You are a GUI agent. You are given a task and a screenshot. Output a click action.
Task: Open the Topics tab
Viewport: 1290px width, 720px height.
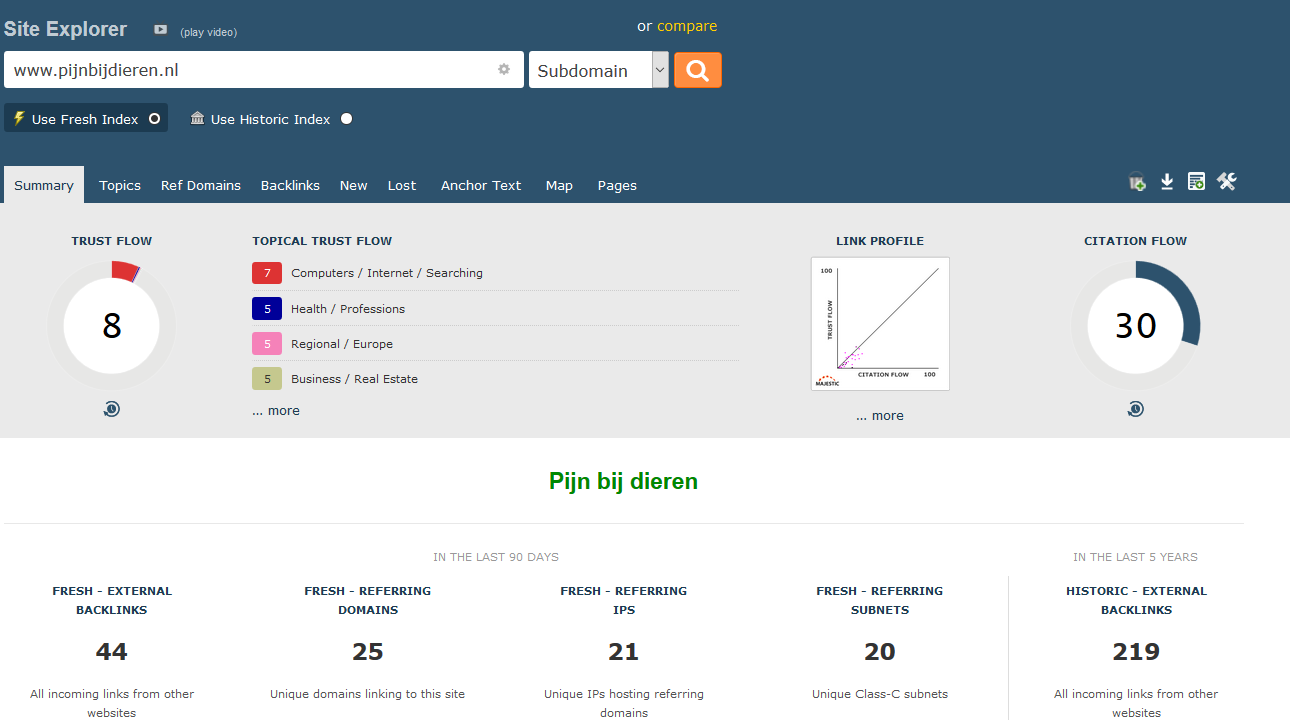pos(120,185)
